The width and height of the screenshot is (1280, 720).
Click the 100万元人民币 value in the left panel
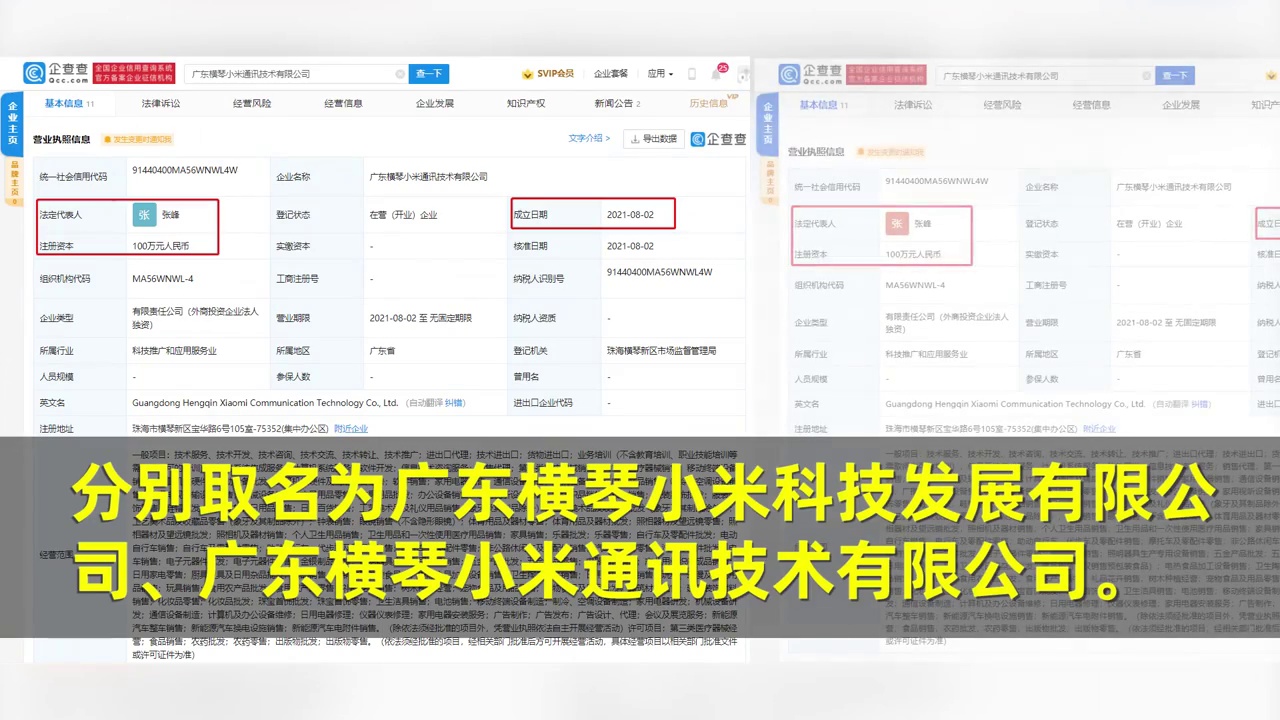coord(160,246)
